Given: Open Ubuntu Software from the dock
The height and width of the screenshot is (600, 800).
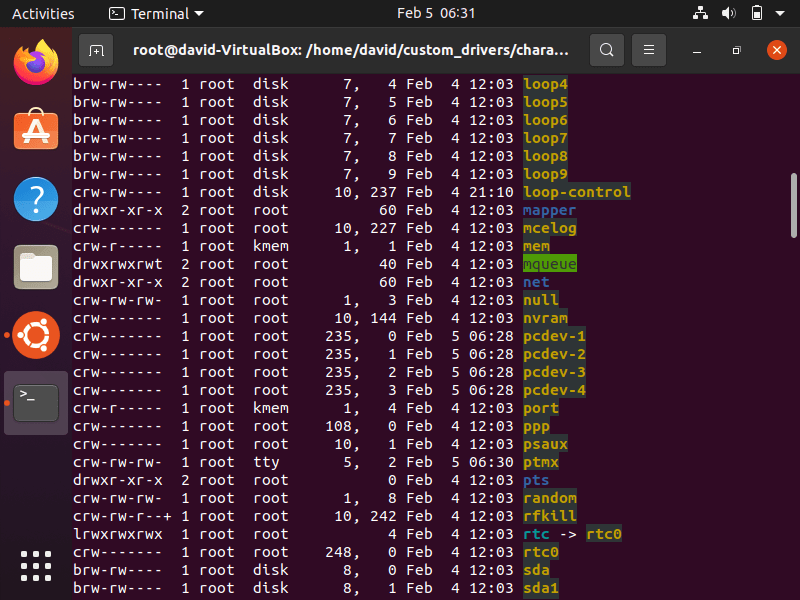Looking at the screenshot, I should coord(36,131).
